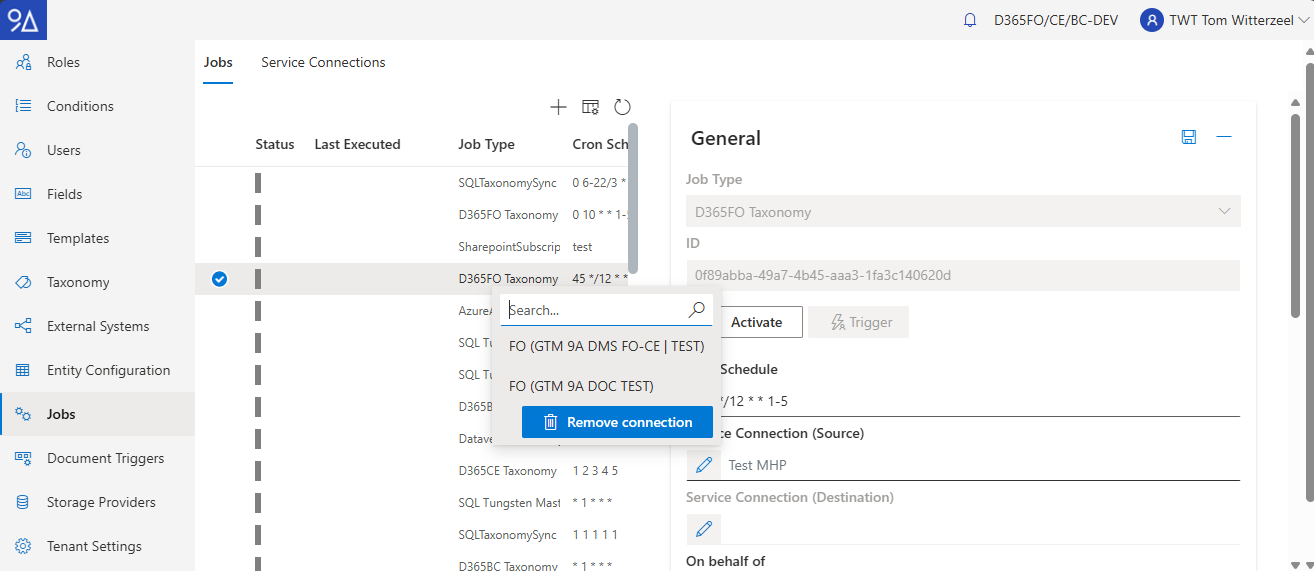Open Templates in sidebar
1314x571 pixels.
coord(97,238)
